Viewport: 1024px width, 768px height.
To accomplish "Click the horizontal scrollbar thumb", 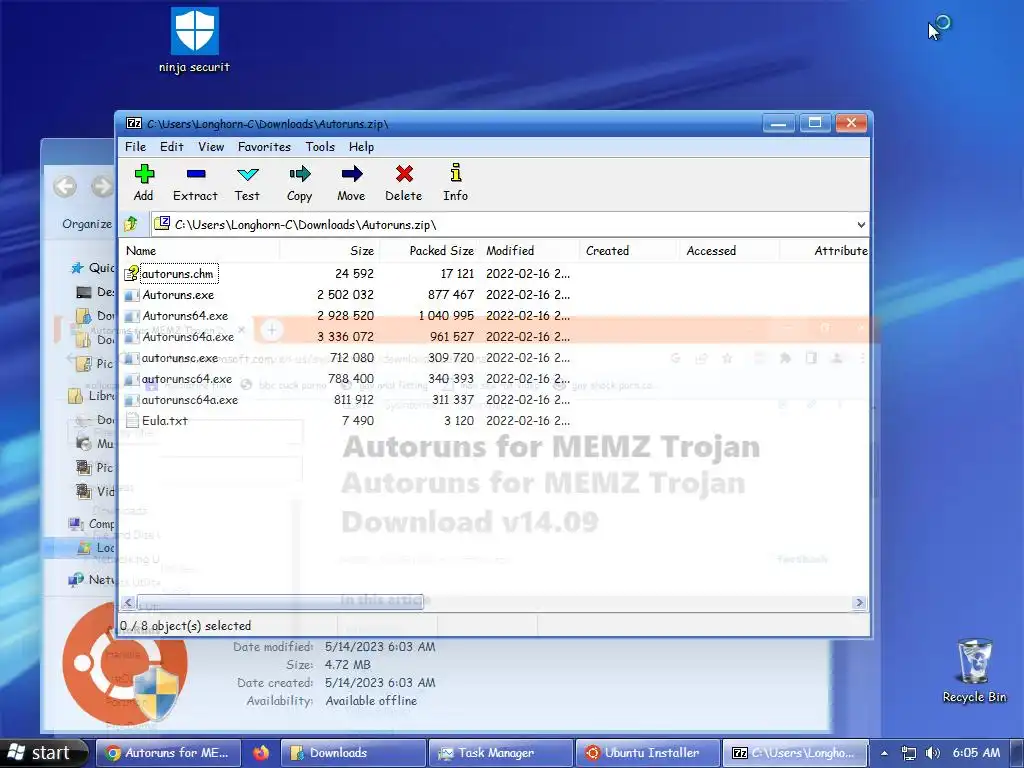I will (x=280, y=602).
